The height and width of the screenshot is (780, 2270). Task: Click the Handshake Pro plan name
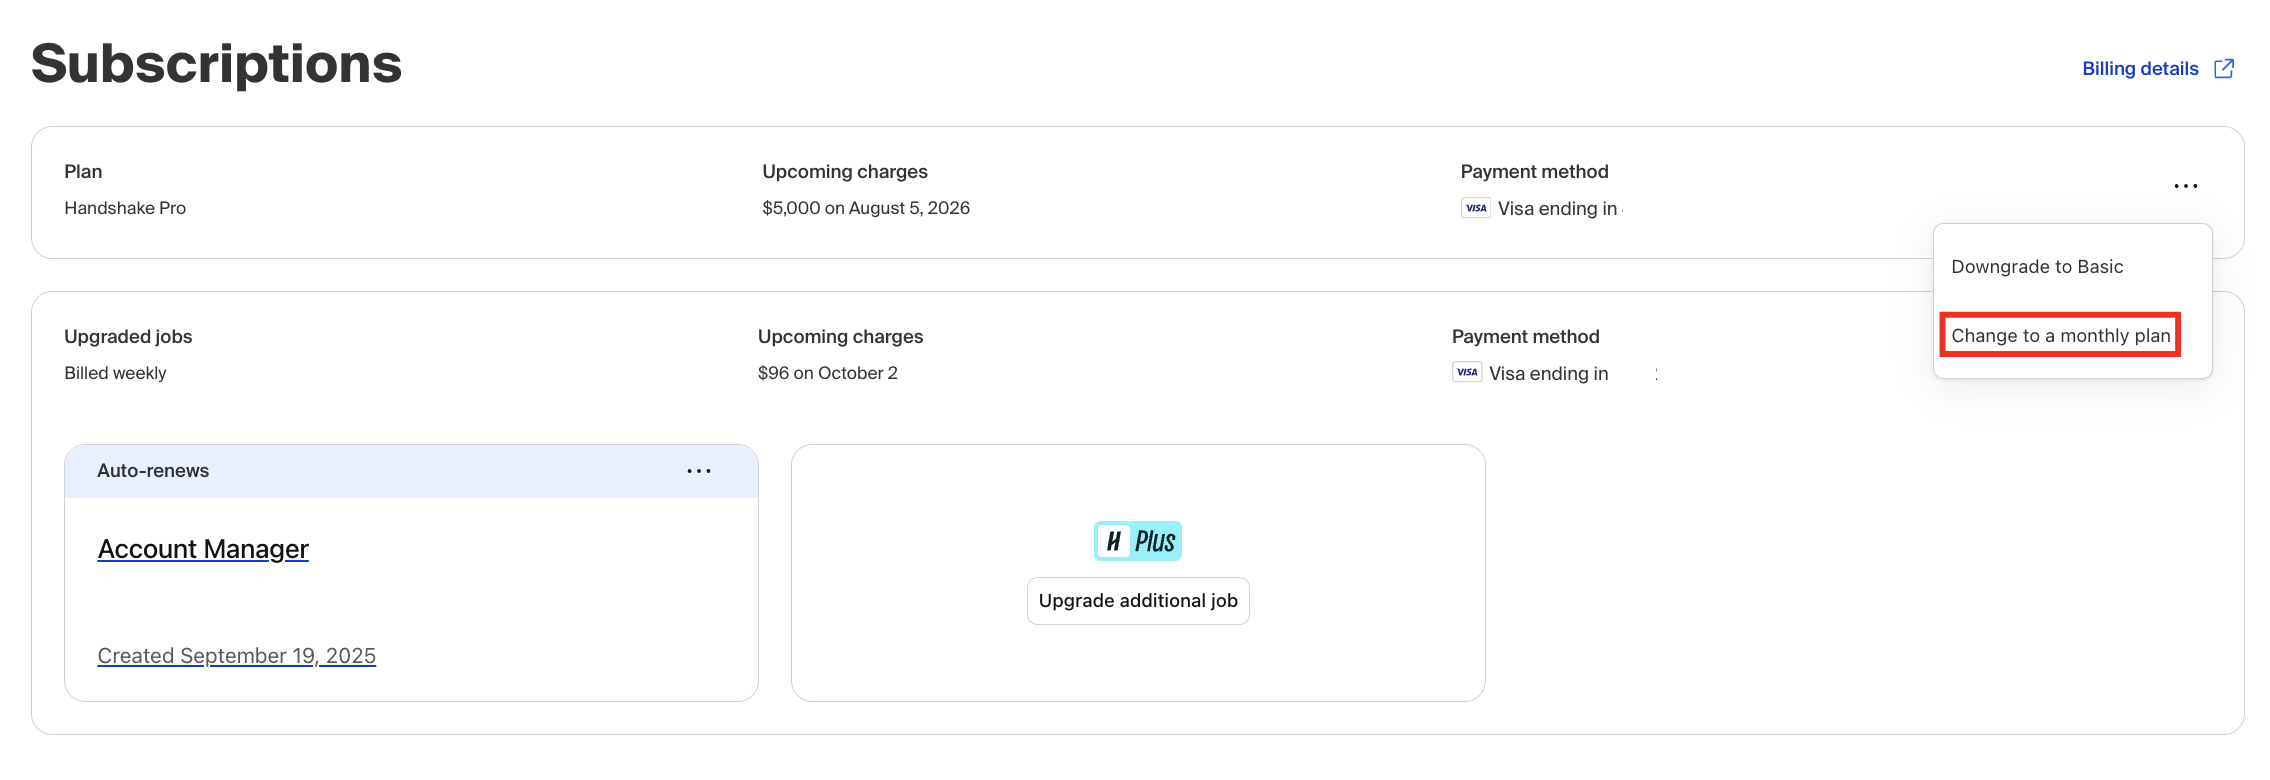pyautogui.click(x=125, y=208)
